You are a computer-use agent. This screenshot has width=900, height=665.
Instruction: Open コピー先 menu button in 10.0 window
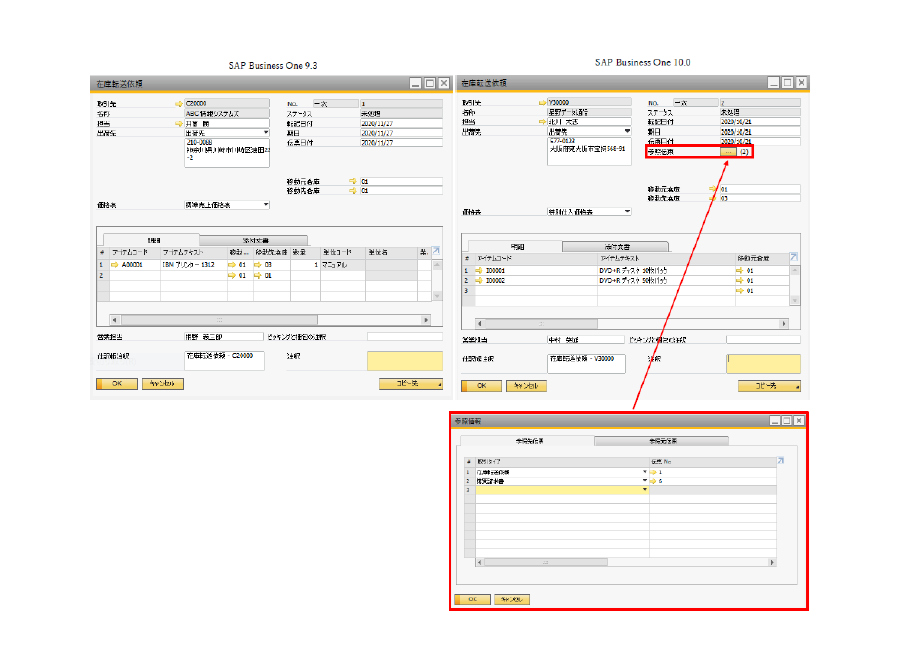click(769, 386)
